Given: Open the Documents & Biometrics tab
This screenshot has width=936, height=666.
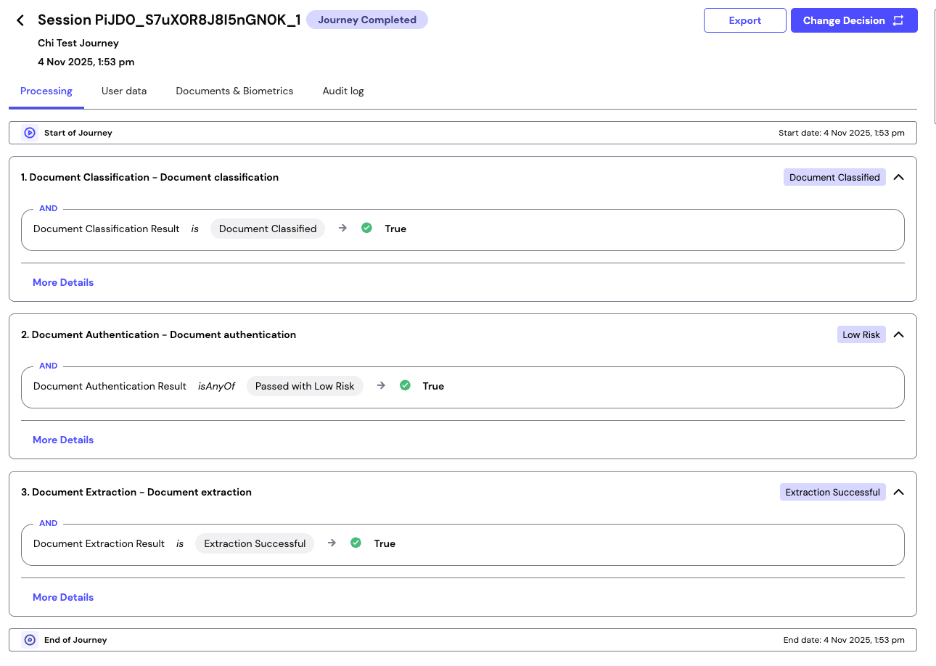Looking at the screenshot, I should (234, 91).
